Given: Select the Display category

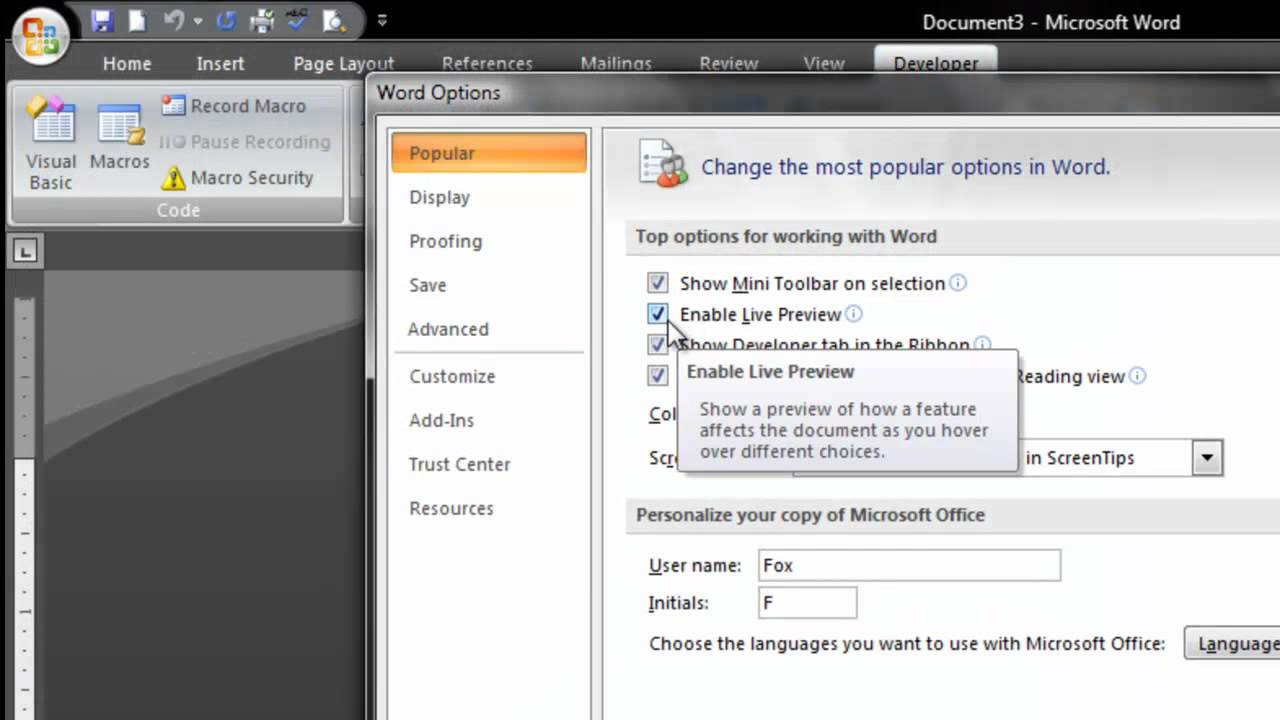Looking at the screenshot, I should (489, 197).
